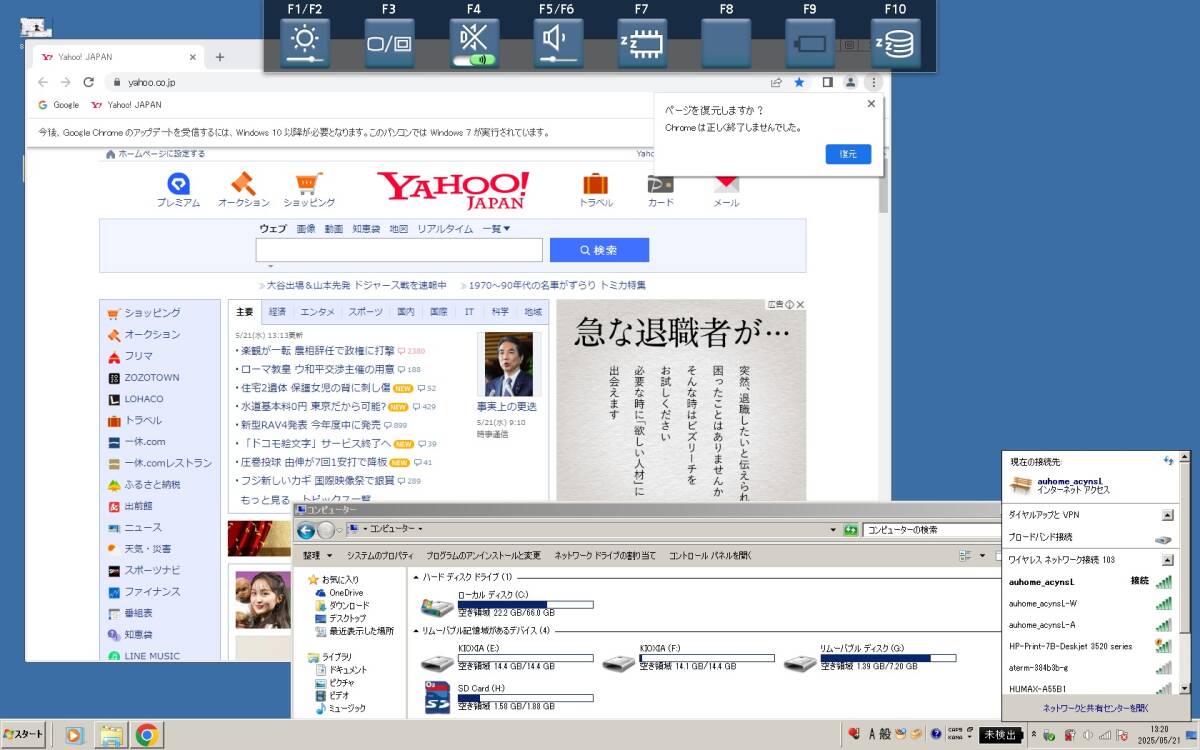Click the Chrome reload button
The image size is (1200, 750).
89,82
